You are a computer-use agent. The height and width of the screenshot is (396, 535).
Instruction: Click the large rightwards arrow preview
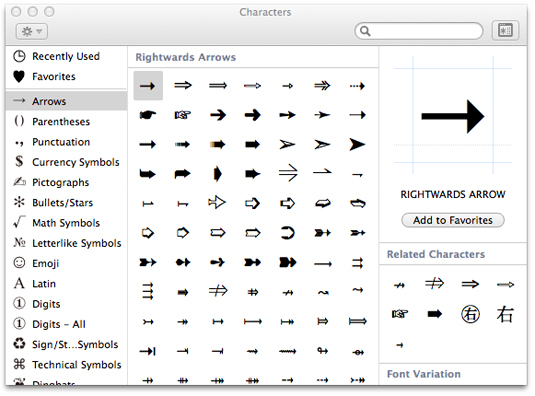(x=453, y=116)
